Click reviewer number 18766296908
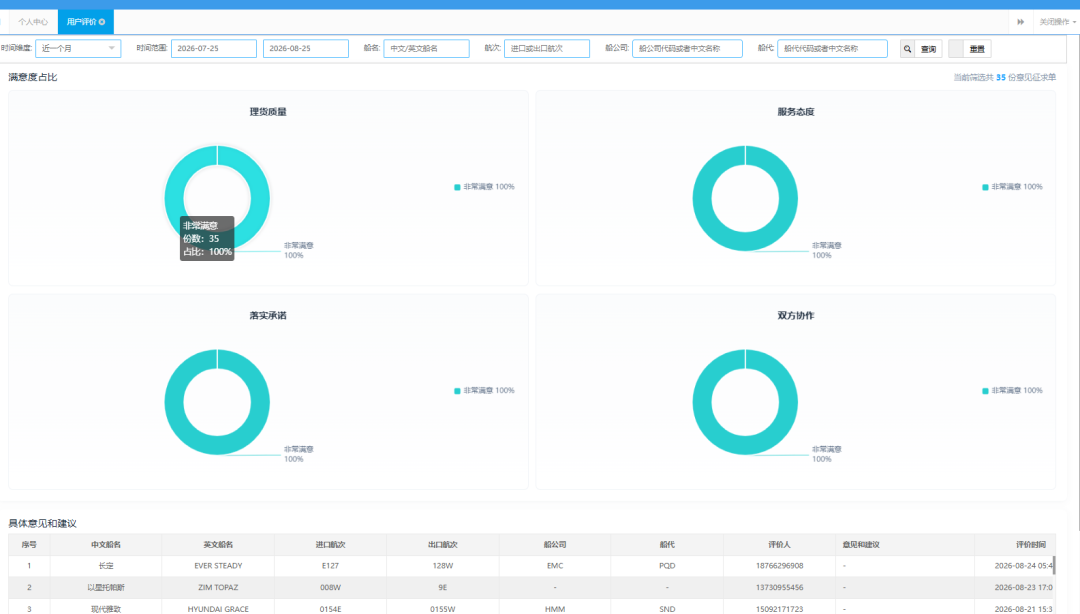Image resolution: width=1080 pixels, height=614 pixels. point(779,566)
